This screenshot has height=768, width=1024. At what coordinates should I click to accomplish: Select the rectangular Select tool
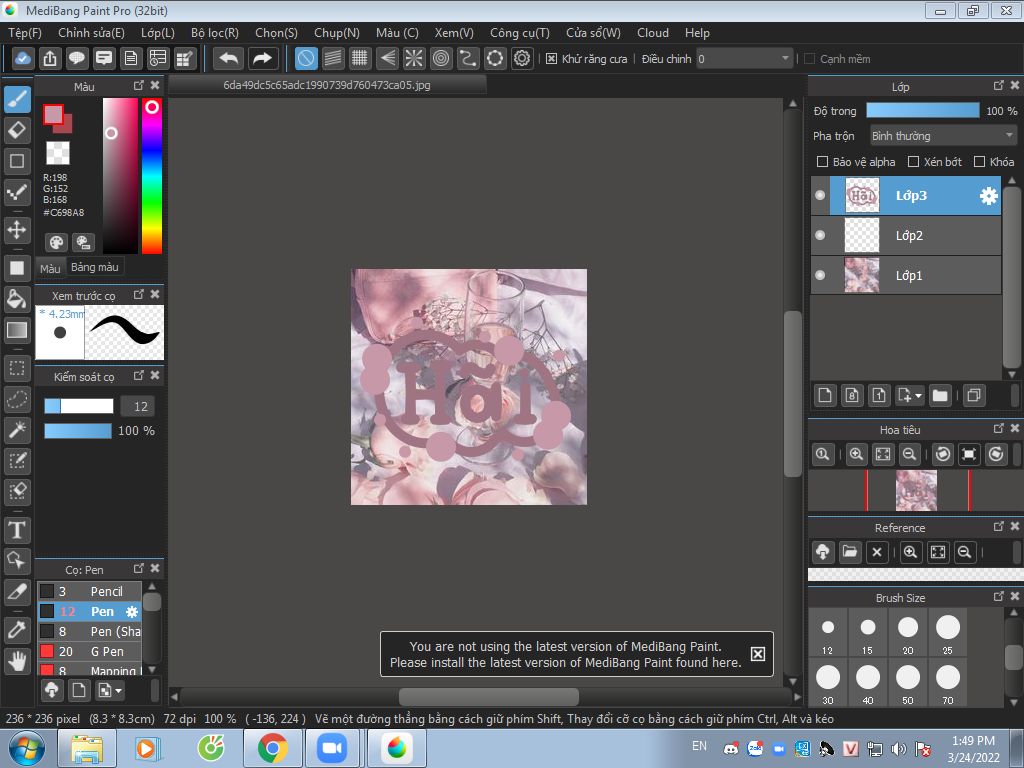point(18,368)
